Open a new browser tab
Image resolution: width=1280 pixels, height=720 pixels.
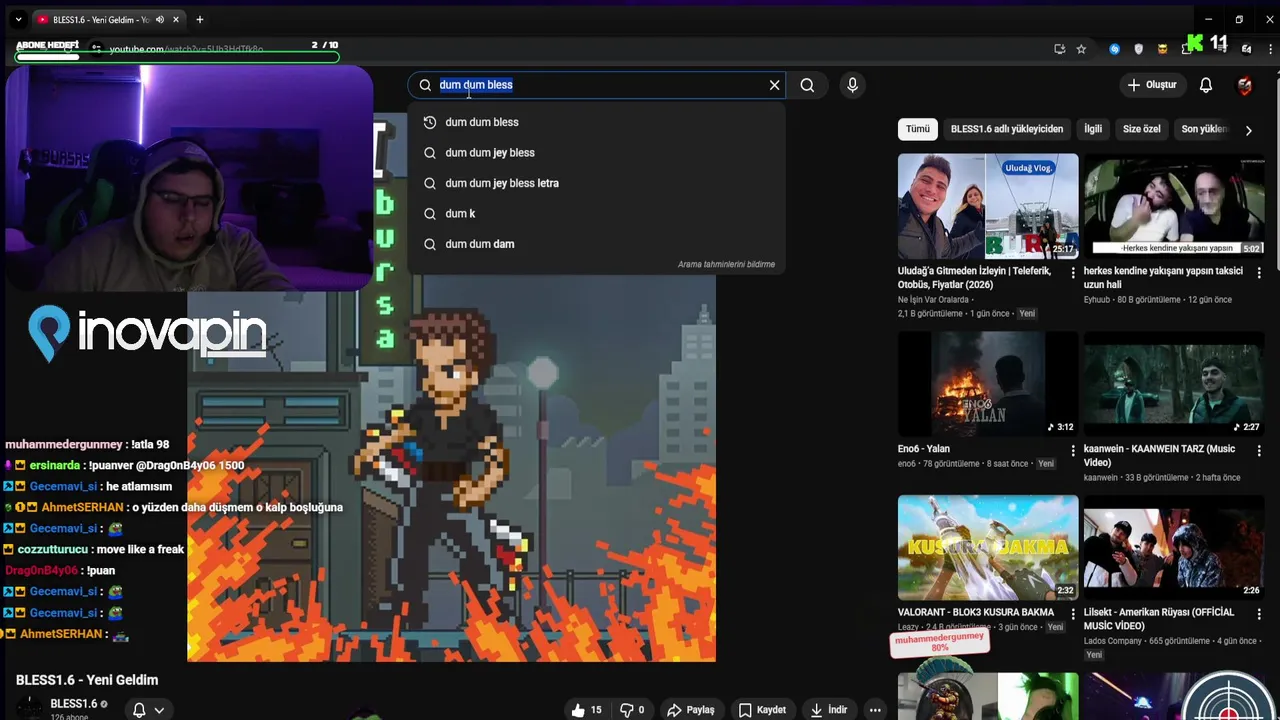pyautogui.click(x=200, y=19)
